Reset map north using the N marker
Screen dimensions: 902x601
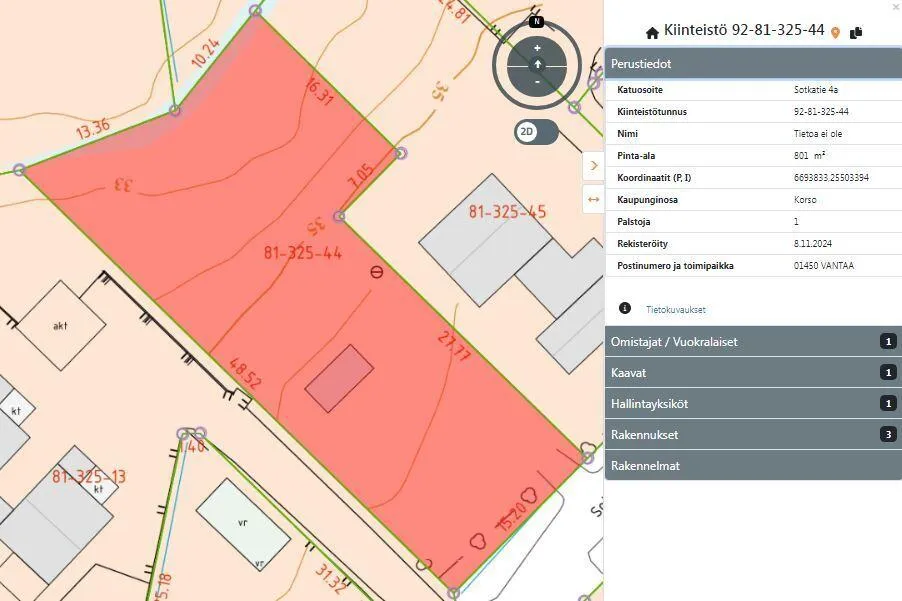click(536, 21)
